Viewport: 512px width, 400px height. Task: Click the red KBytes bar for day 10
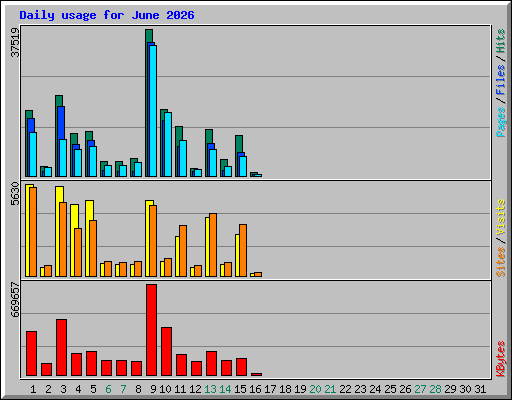coord(166,351)
